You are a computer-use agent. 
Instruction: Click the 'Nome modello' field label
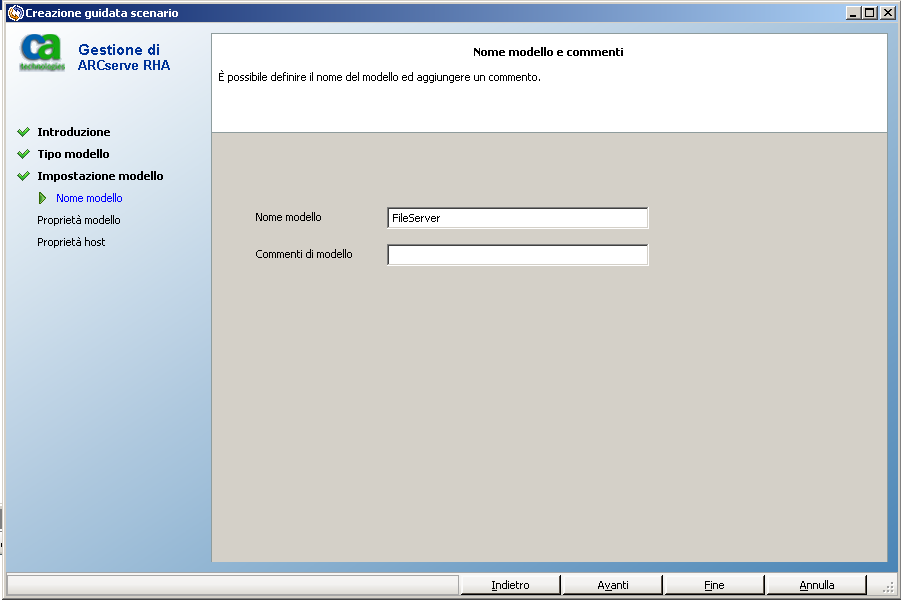pos(288,217)
